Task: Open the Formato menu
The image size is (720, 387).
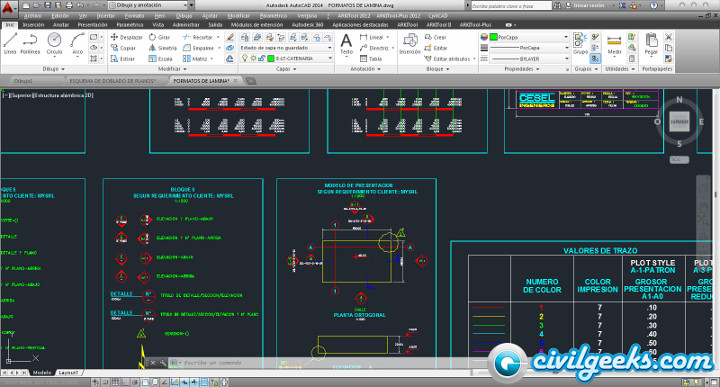Action: click(134, 16)
